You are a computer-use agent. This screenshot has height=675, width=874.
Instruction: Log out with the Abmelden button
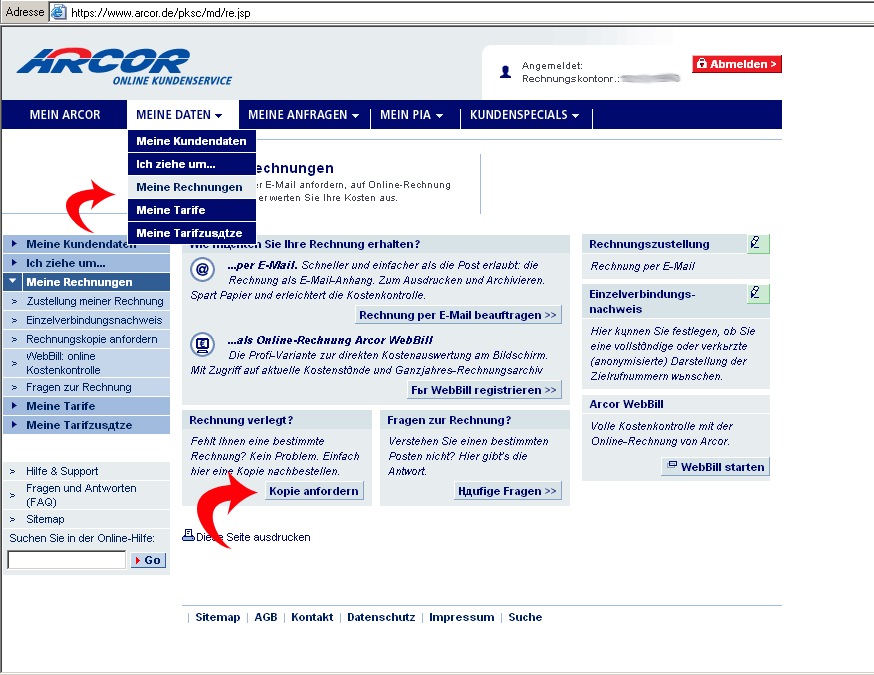click(736, 64)
